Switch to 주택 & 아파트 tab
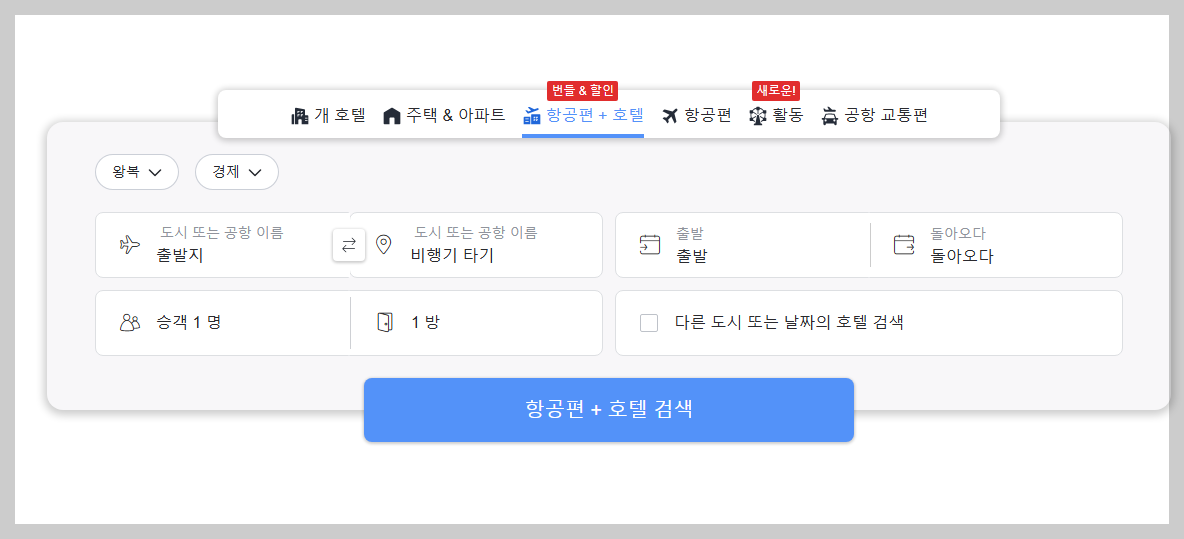This screenshot has height=539, width=1184. (x=444, y=116)
